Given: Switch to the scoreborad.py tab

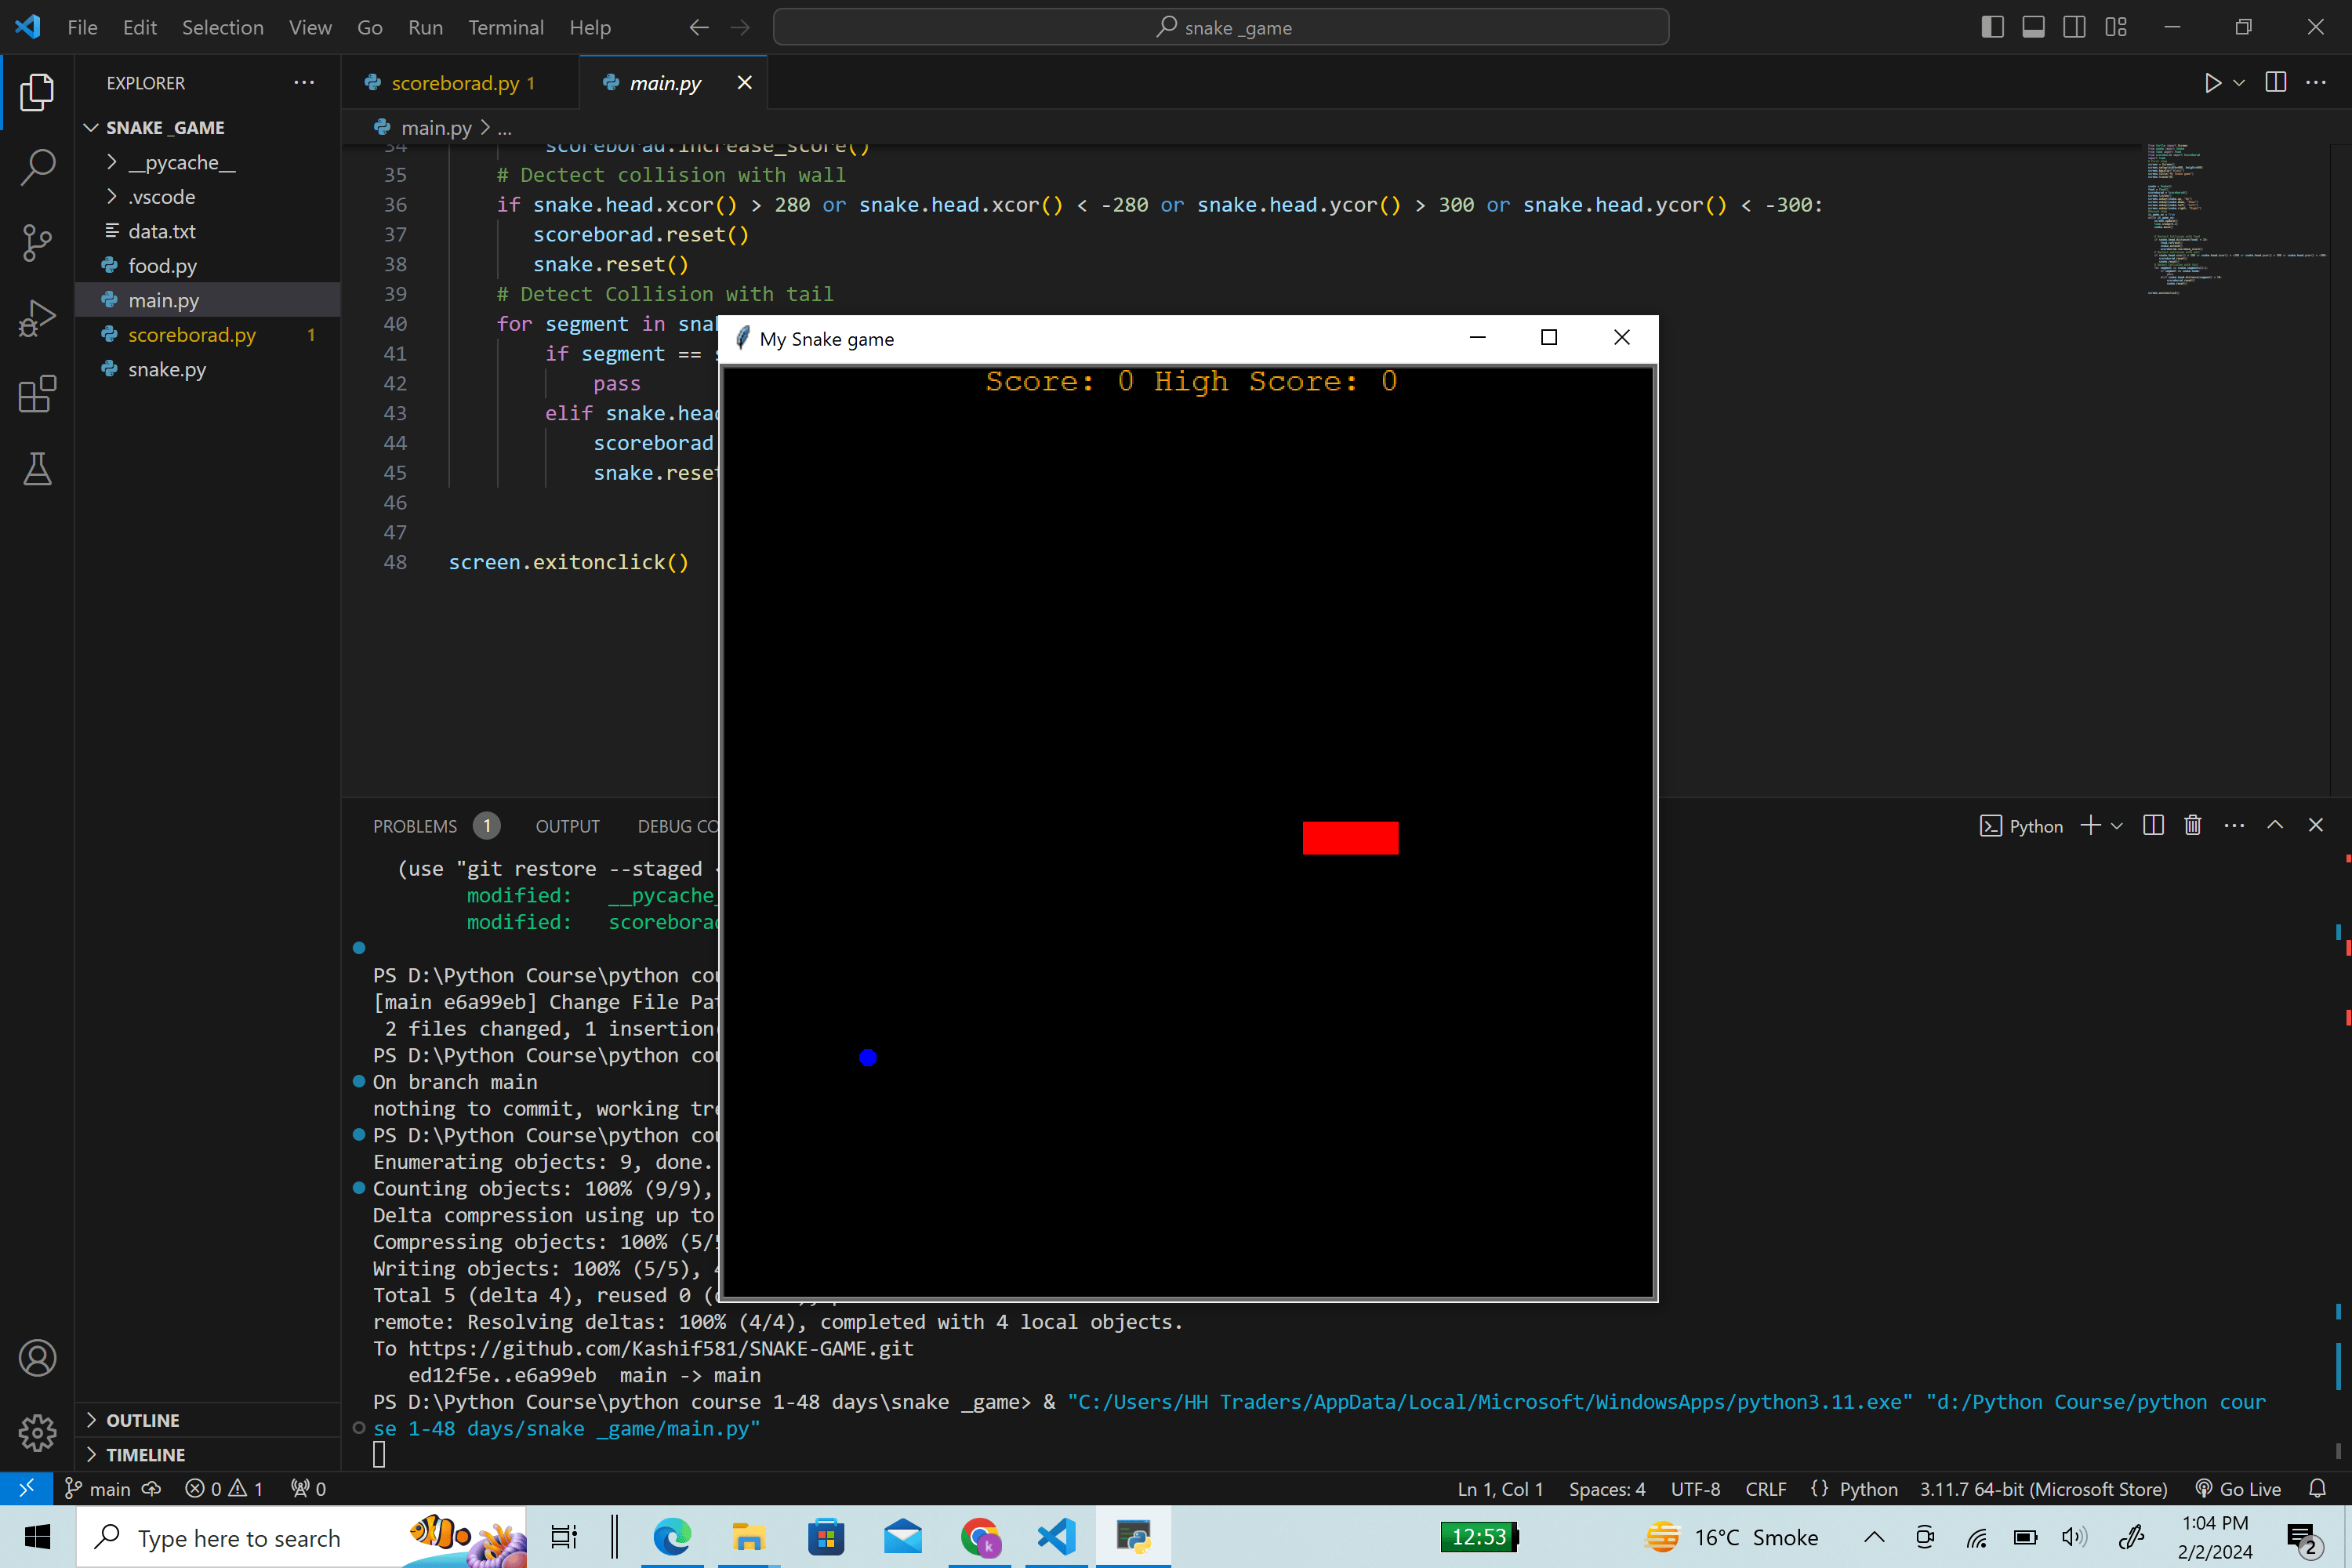Looking at the screenshot, I should click(x=461, y=83).
